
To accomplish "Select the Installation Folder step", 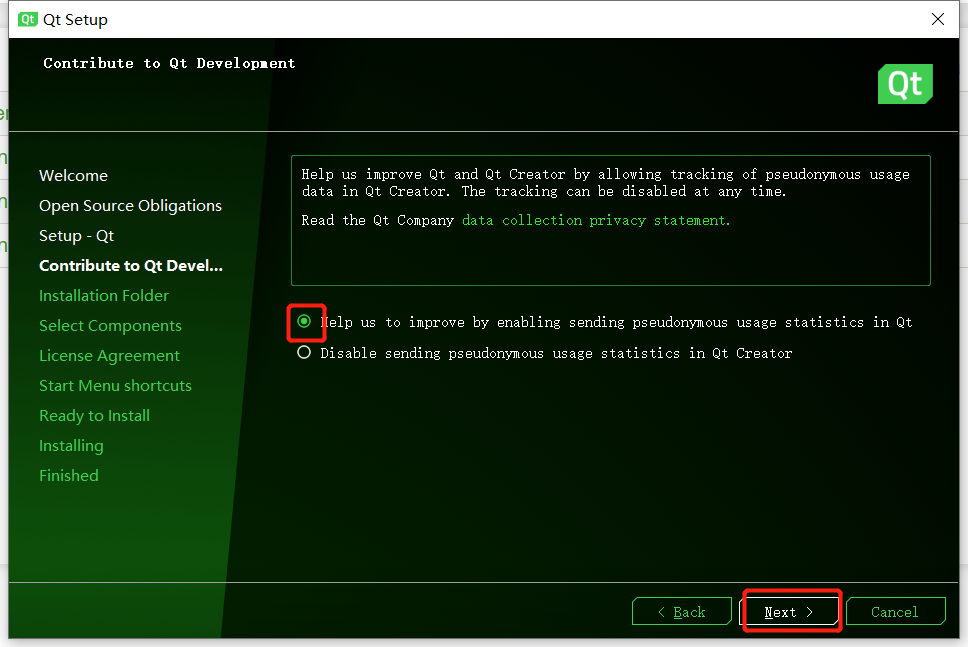I will [104, 296].
